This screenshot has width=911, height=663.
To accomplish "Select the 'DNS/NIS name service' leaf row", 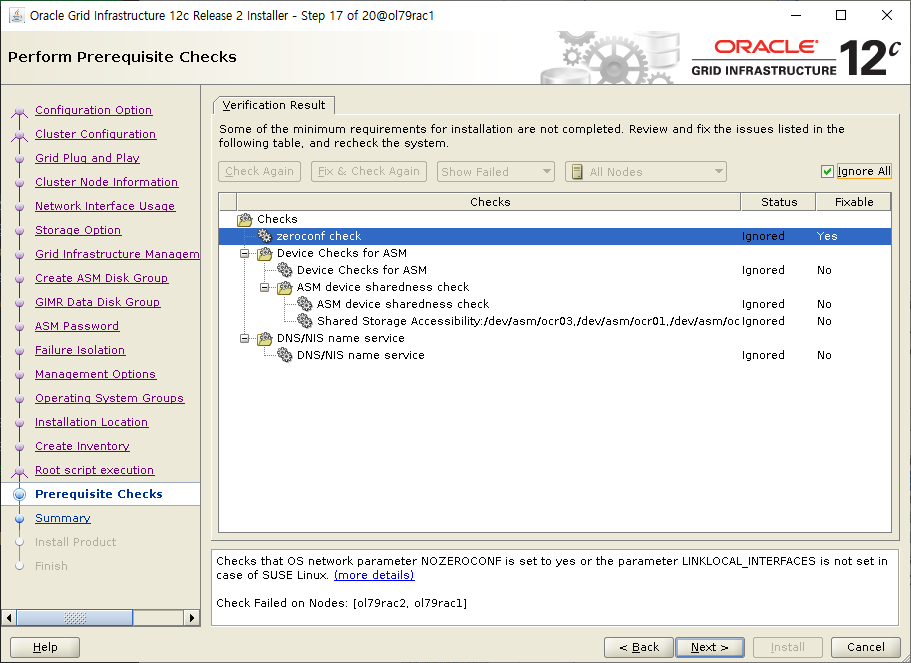I will [555, 355].
